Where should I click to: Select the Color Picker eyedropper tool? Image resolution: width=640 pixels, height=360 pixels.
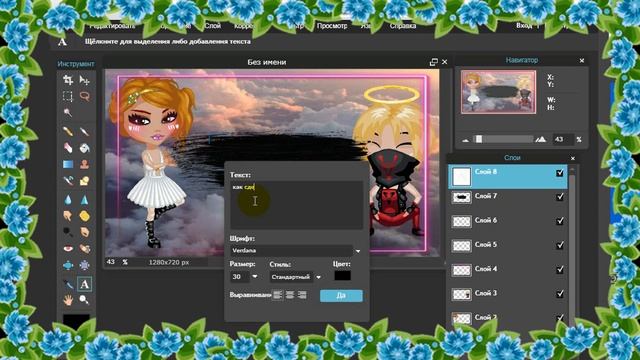(68, 284)
